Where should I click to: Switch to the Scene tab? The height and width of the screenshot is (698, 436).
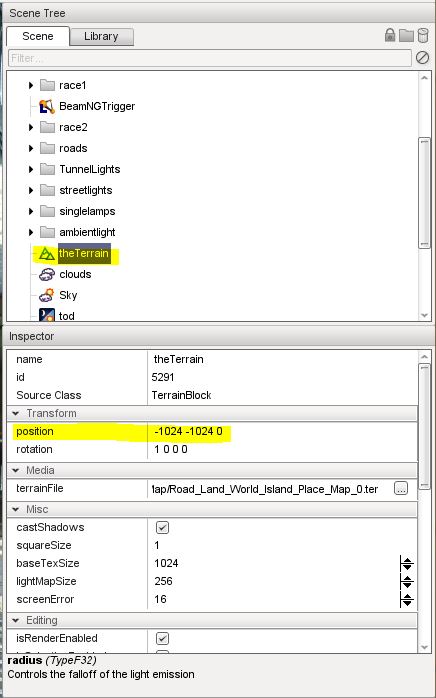coord(38,36)
